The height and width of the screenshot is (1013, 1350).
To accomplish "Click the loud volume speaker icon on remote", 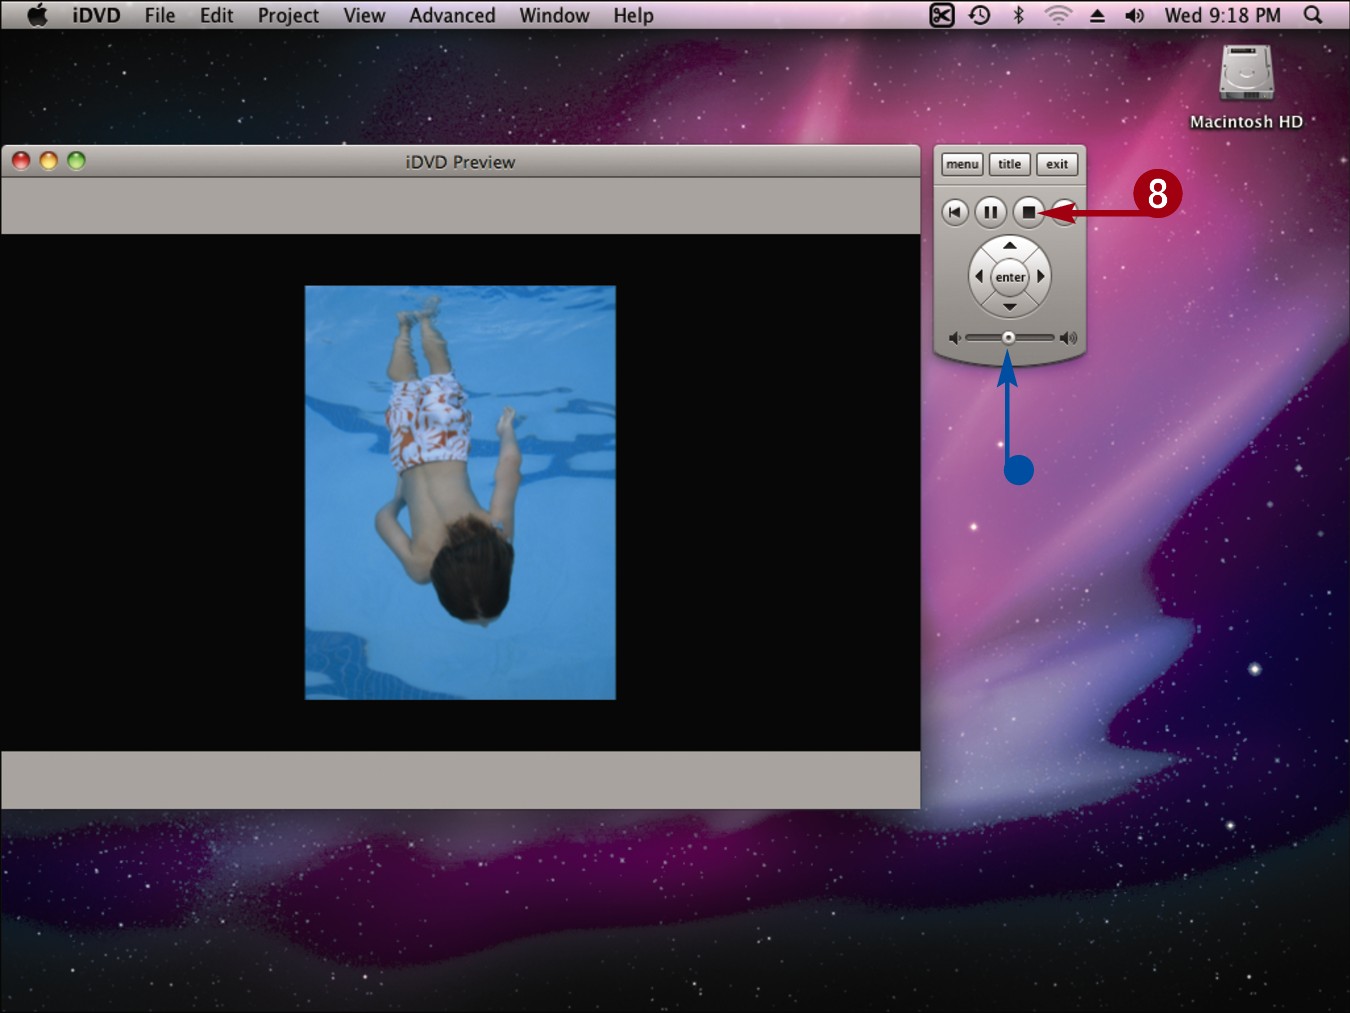I will [1069, 338].
